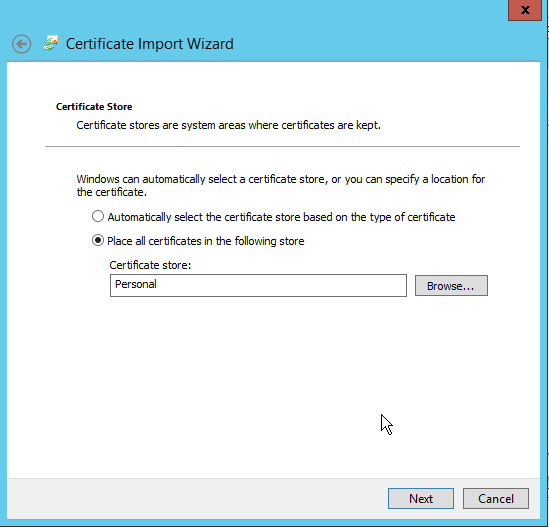Click the 'Certificate stores are system areas' description

click(228, 125)
